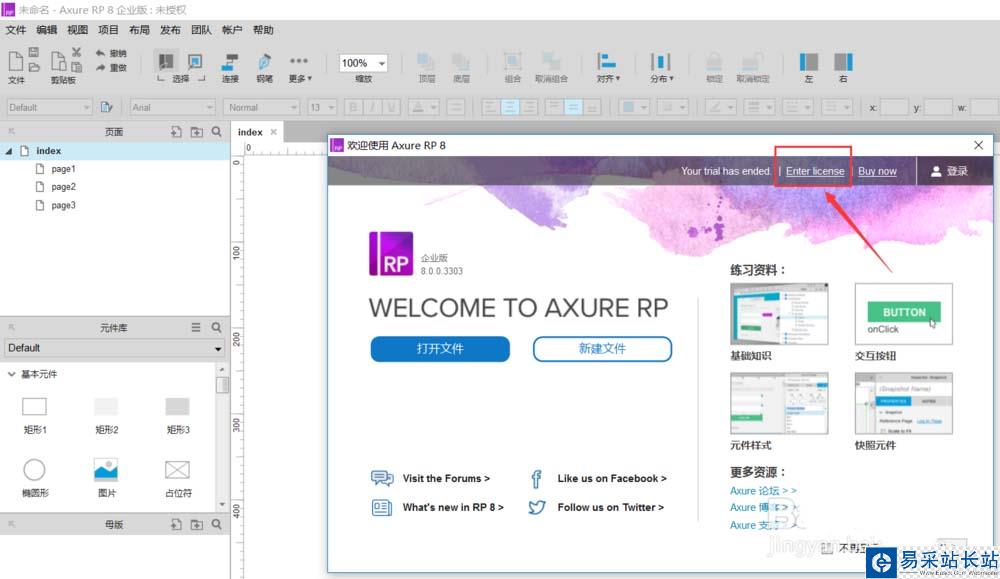The width and height of the screenshot is (1000, 579).
Task: Click the 登录 login button
Action: click(949, 171)
